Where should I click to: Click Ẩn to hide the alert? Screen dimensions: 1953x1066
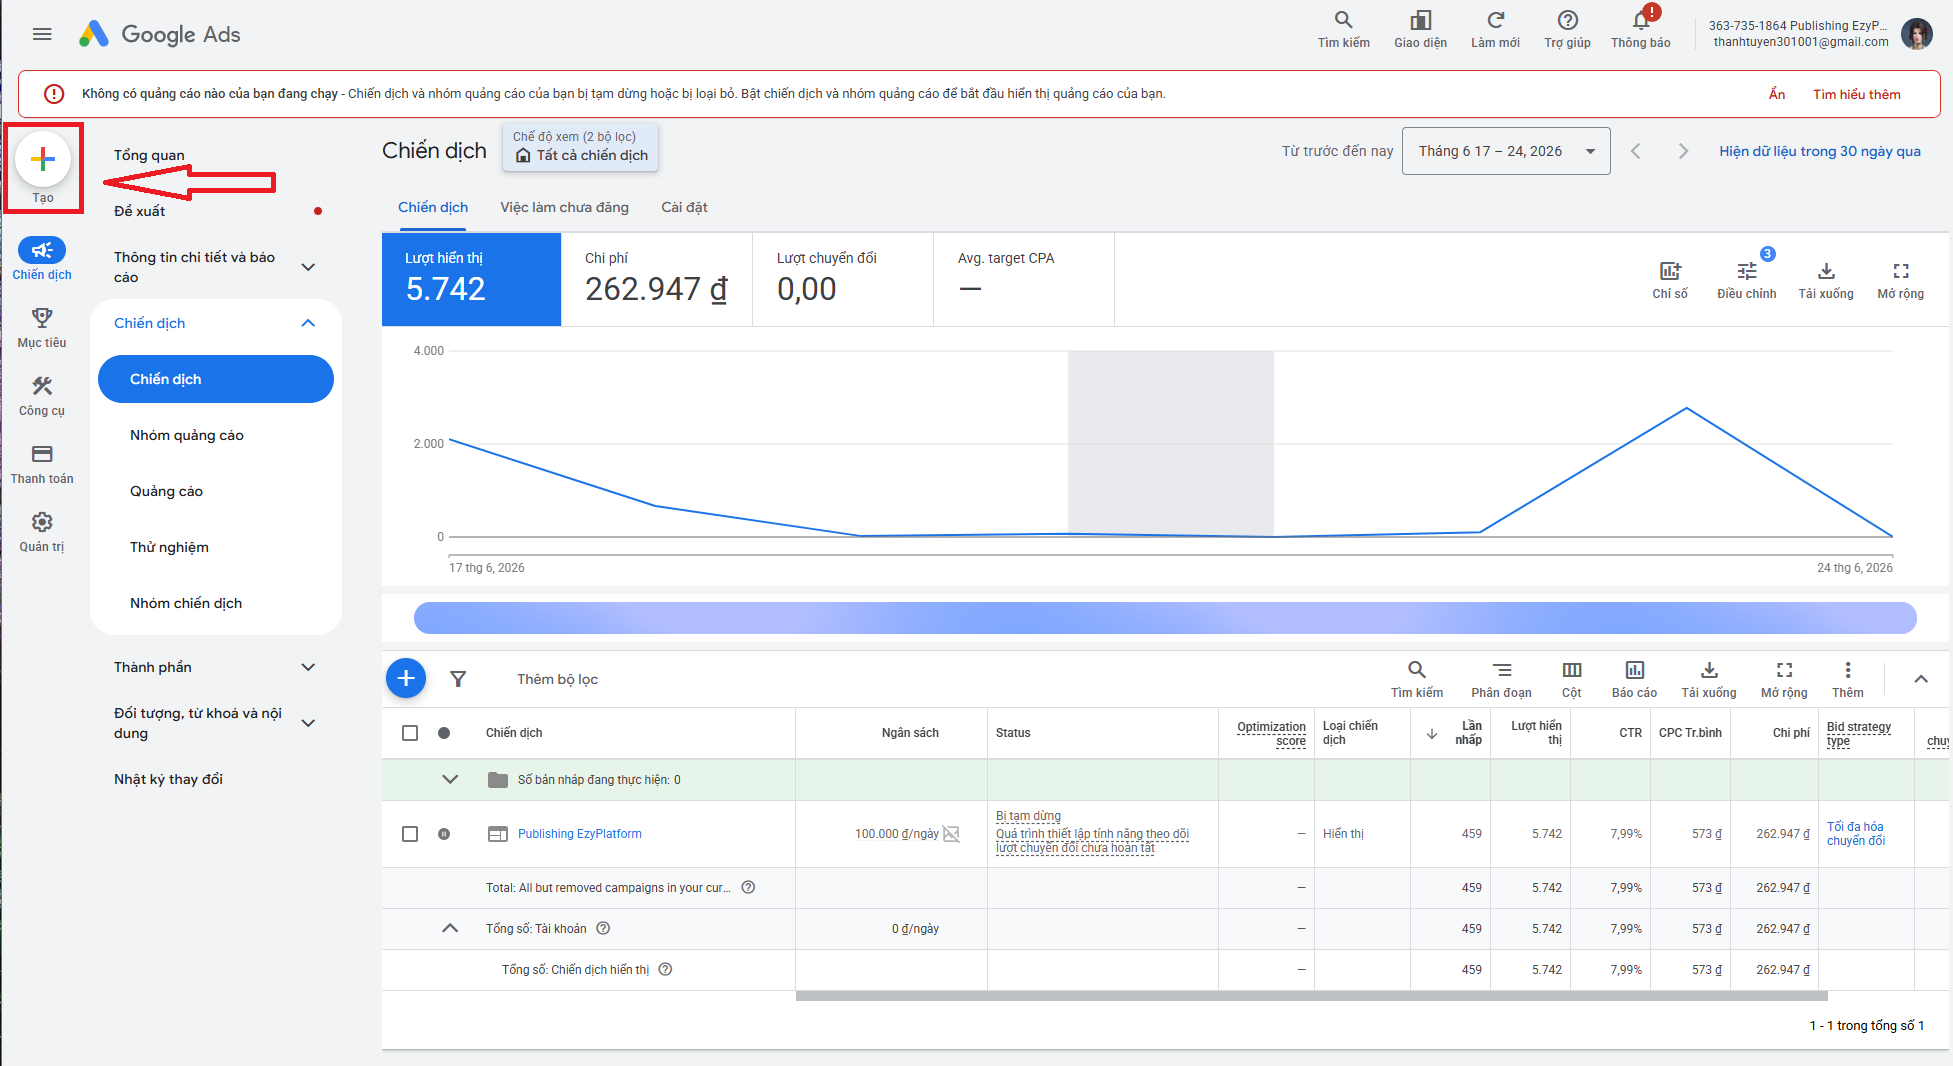[1777, 94]
